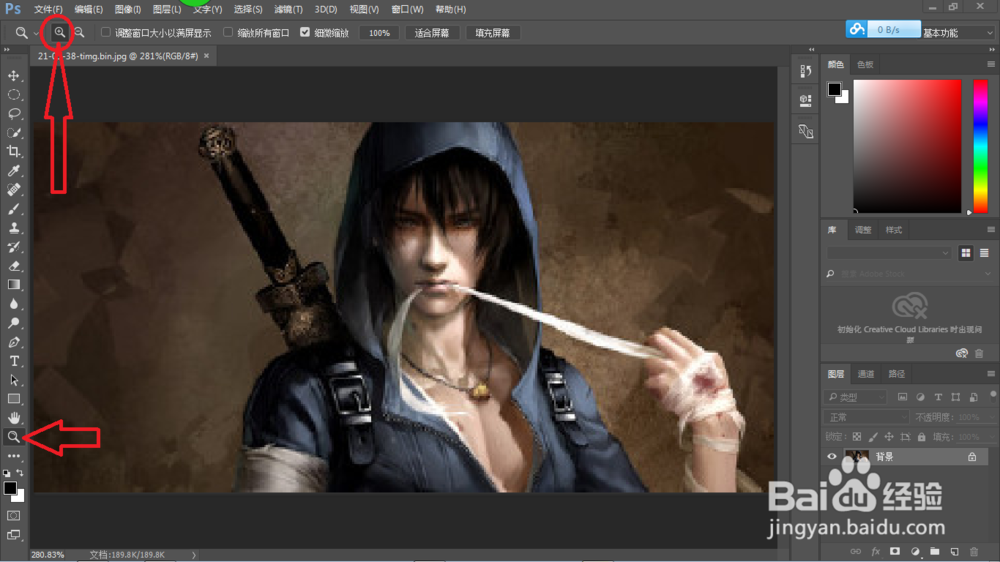Image resolution: width=1000 pixels, height=562 pixels.
Task: Select the Eyedropper tool
Action: click(13, 170)
